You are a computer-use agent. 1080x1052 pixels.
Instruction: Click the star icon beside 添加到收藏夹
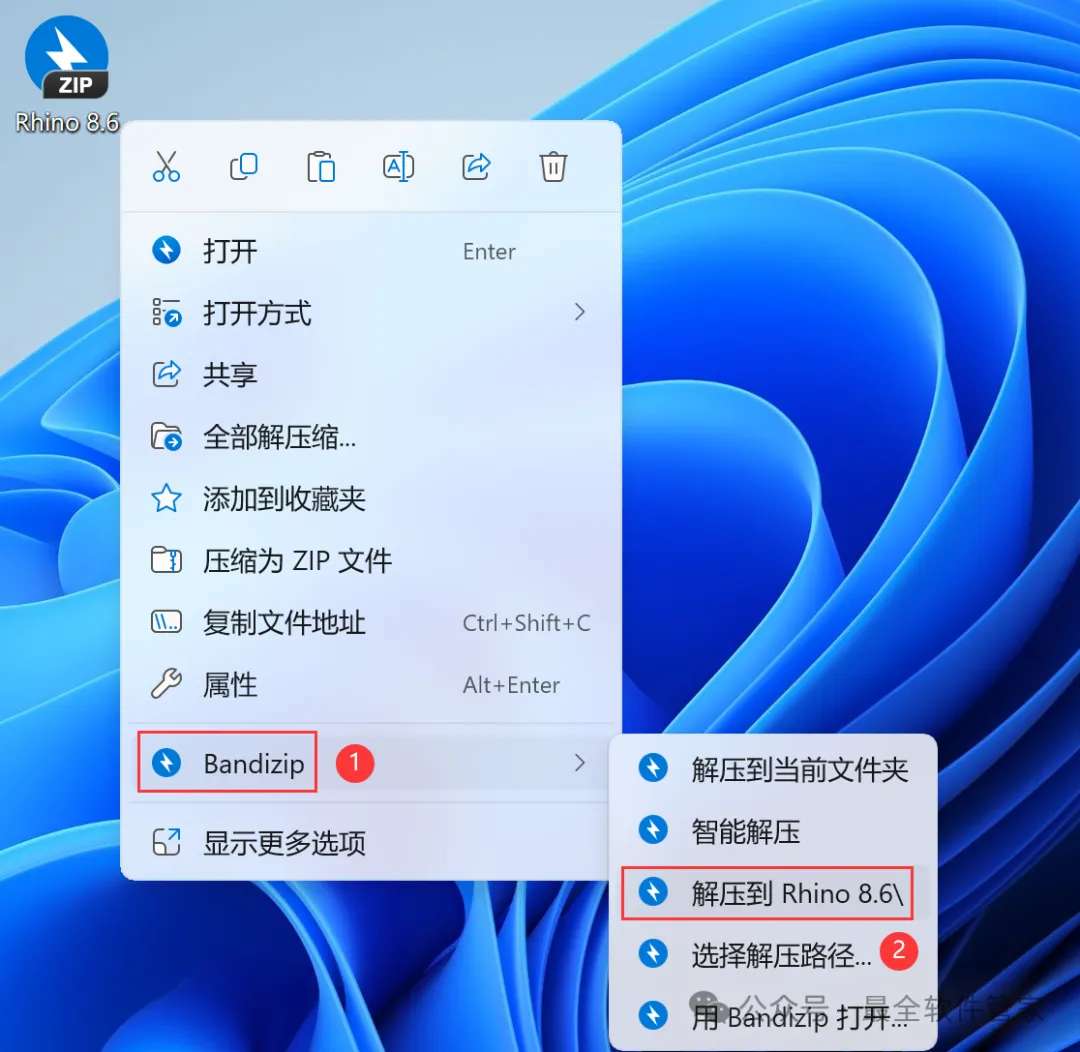[x=166, y=498]
